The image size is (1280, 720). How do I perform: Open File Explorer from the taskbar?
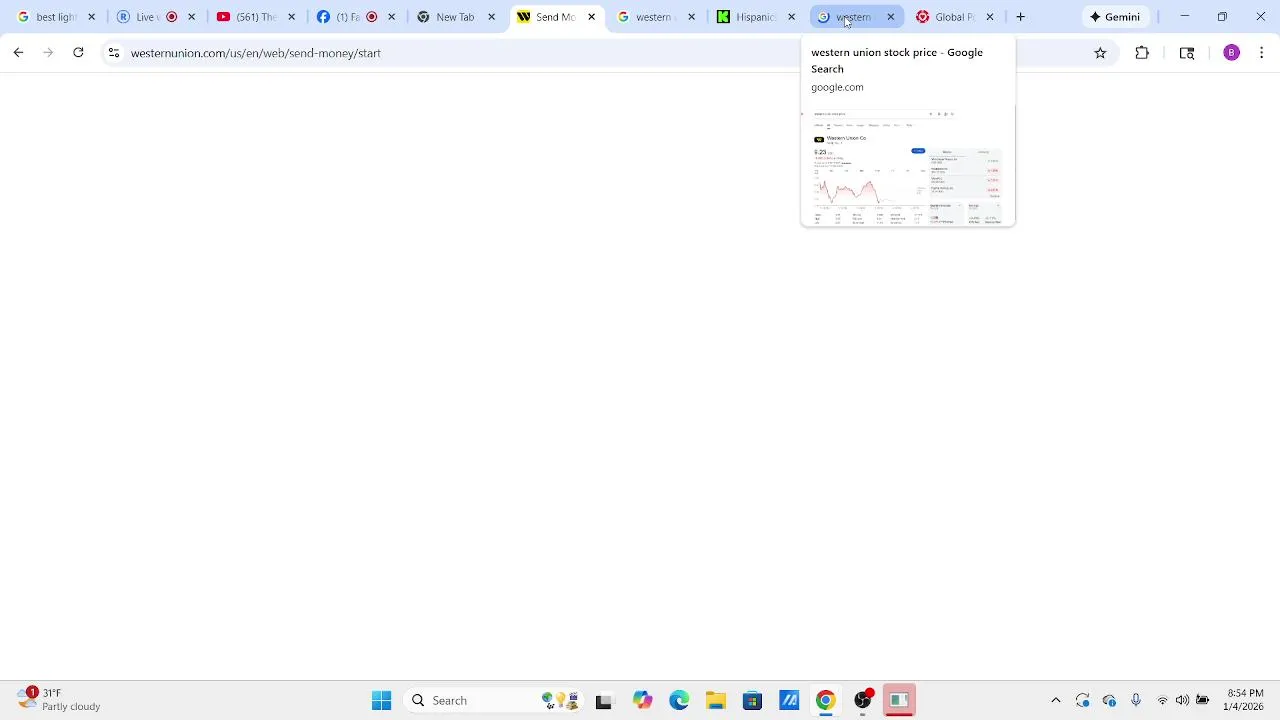(x=715, y=701)
